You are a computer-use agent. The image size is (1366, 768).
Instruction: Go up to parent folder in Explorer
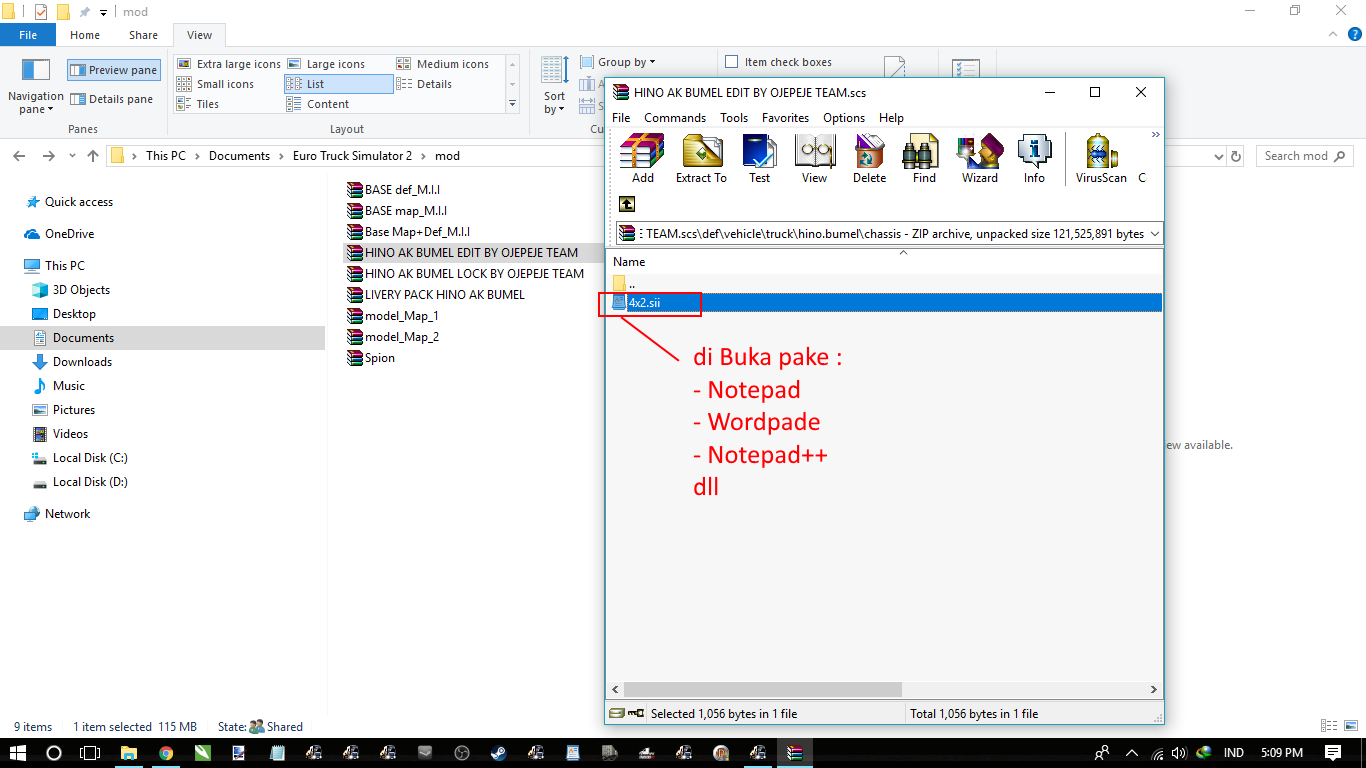(x=93, y=156)
